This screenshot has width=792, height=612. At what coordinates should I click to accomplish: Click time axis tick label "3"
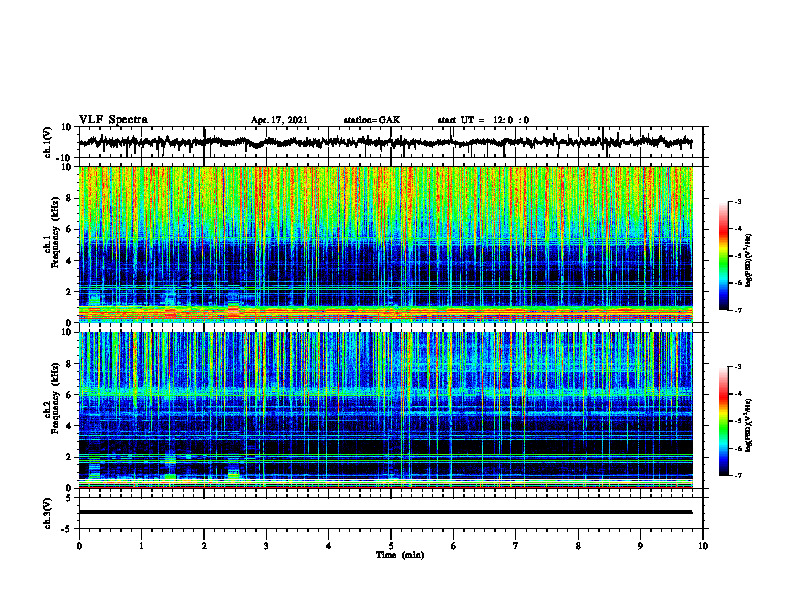click(266, 546)
